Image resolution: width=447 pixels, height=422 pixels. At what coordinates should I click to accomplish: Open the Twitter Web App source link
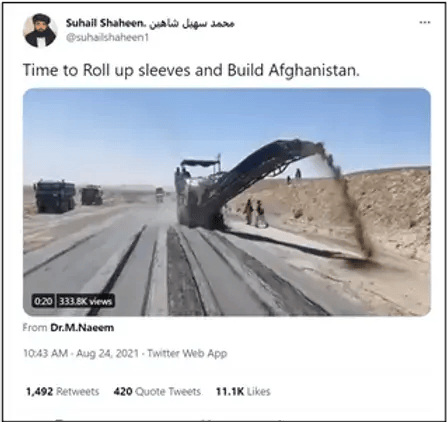click(x=187, y=353)
